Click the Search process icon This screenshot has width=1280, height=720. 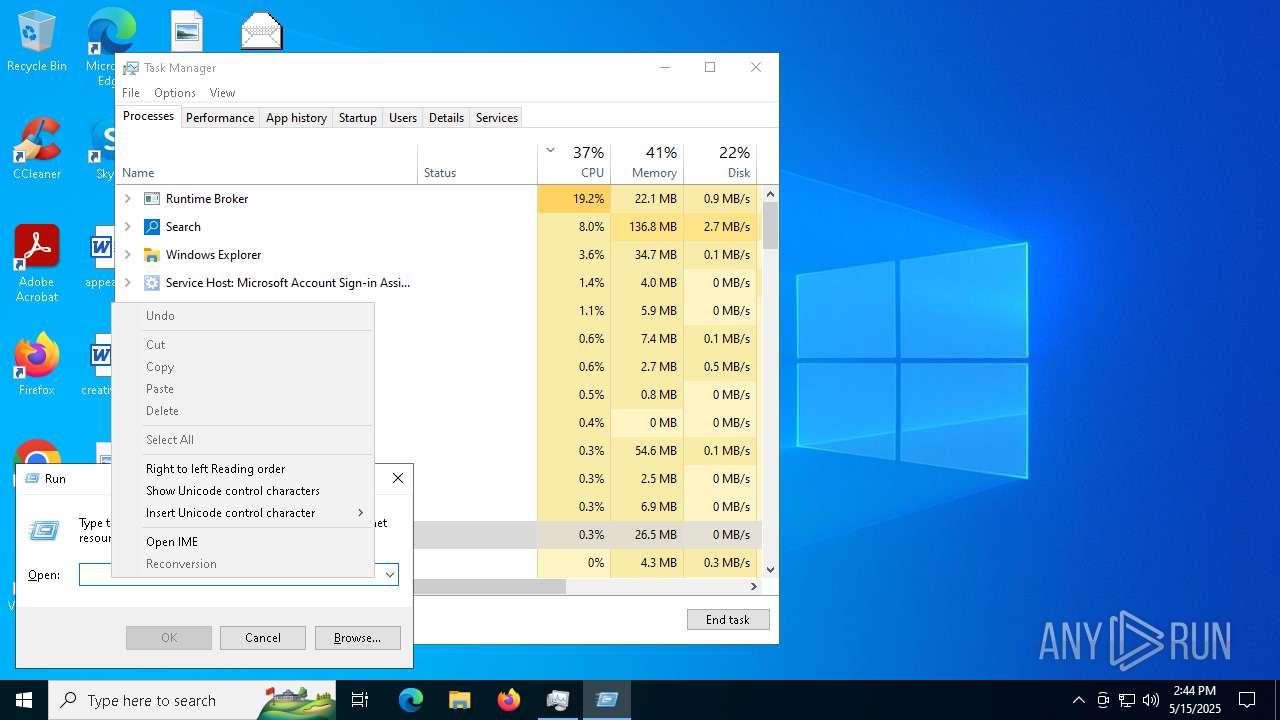pos(152,227)
